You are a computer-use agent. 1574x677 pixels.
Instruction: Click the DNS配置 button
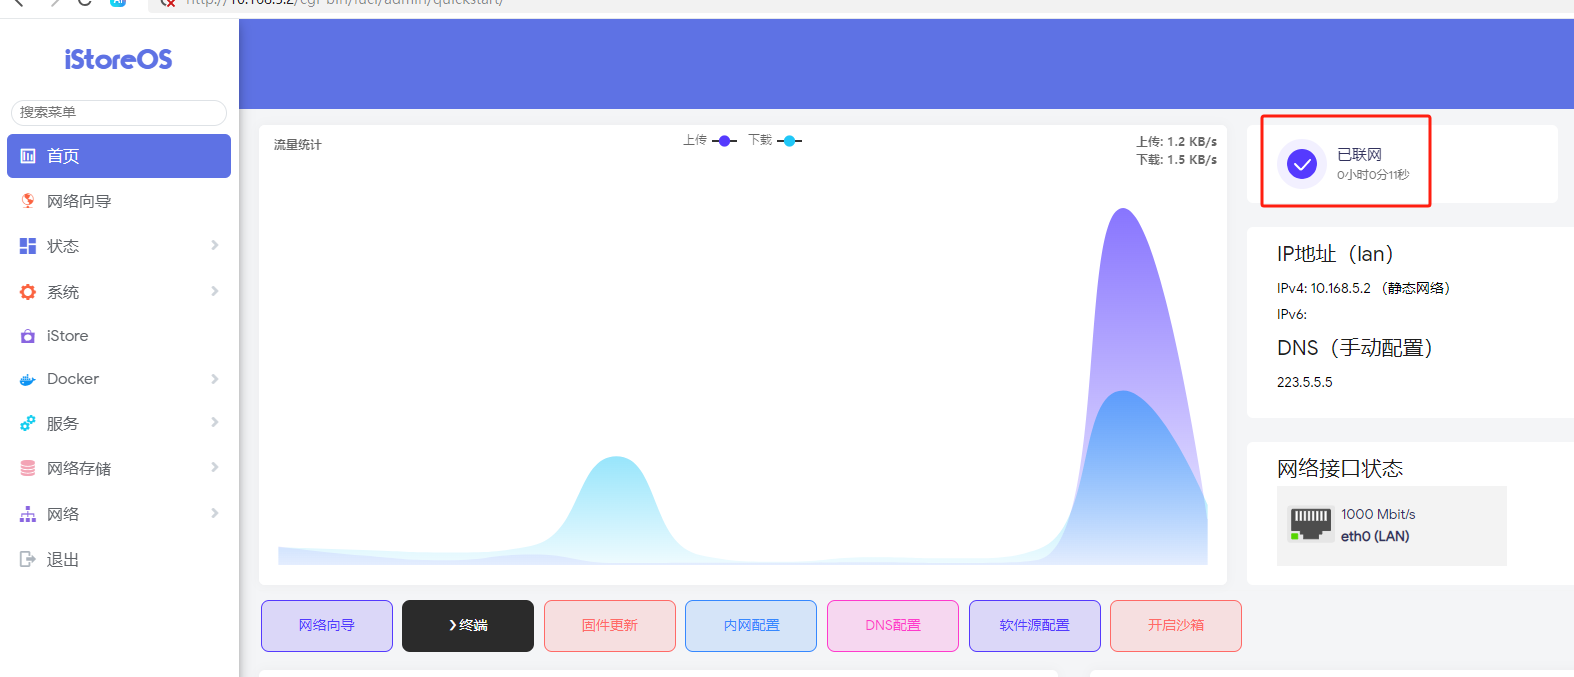[892, 626]
